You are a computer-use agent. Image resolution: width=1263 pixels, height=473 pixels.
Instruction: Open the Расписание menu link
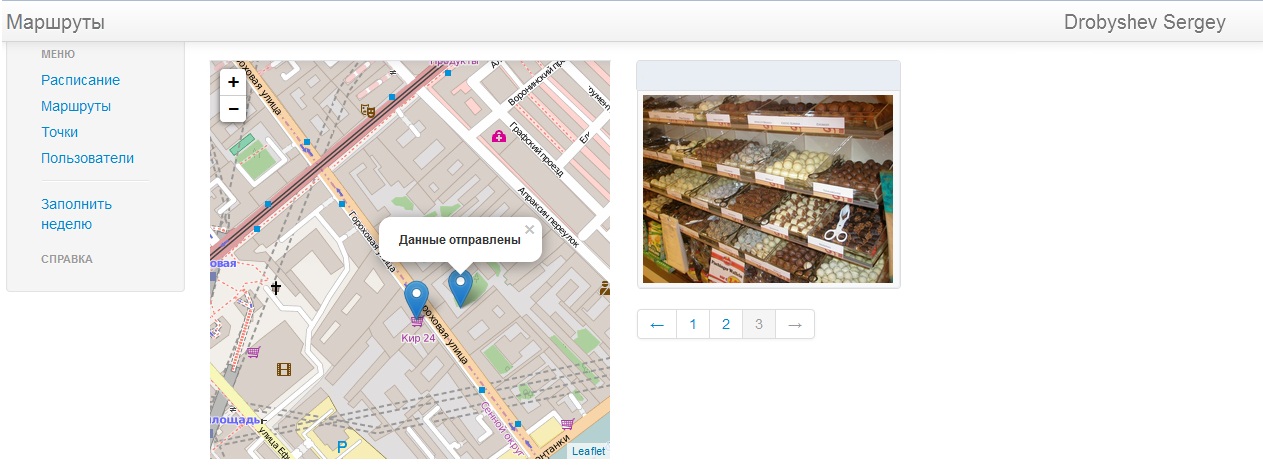80,80
